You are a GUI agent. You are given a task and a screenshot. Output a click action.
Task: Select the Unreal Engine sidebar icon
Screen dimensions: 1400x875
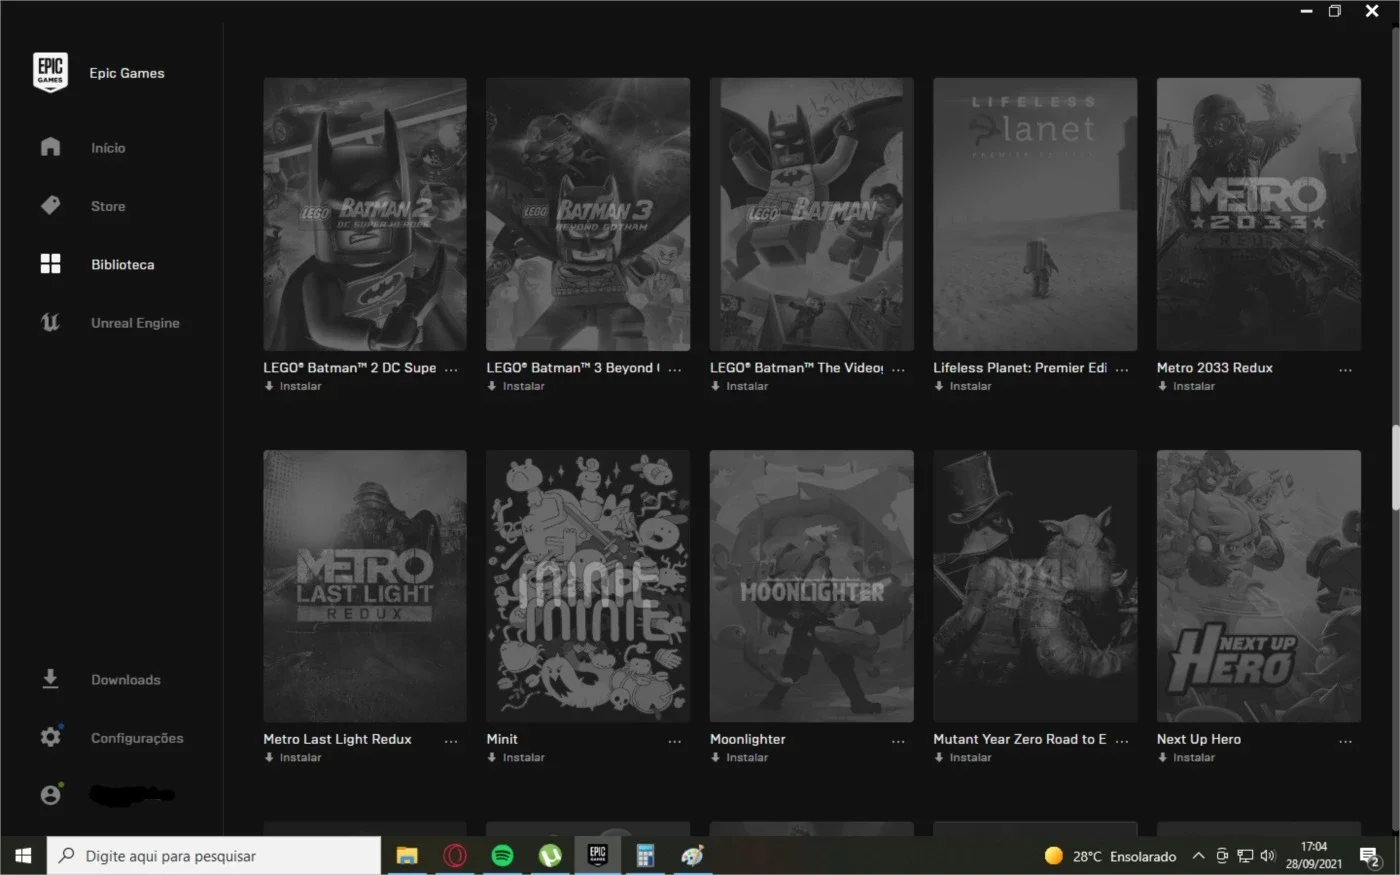[x=50, y=322]
